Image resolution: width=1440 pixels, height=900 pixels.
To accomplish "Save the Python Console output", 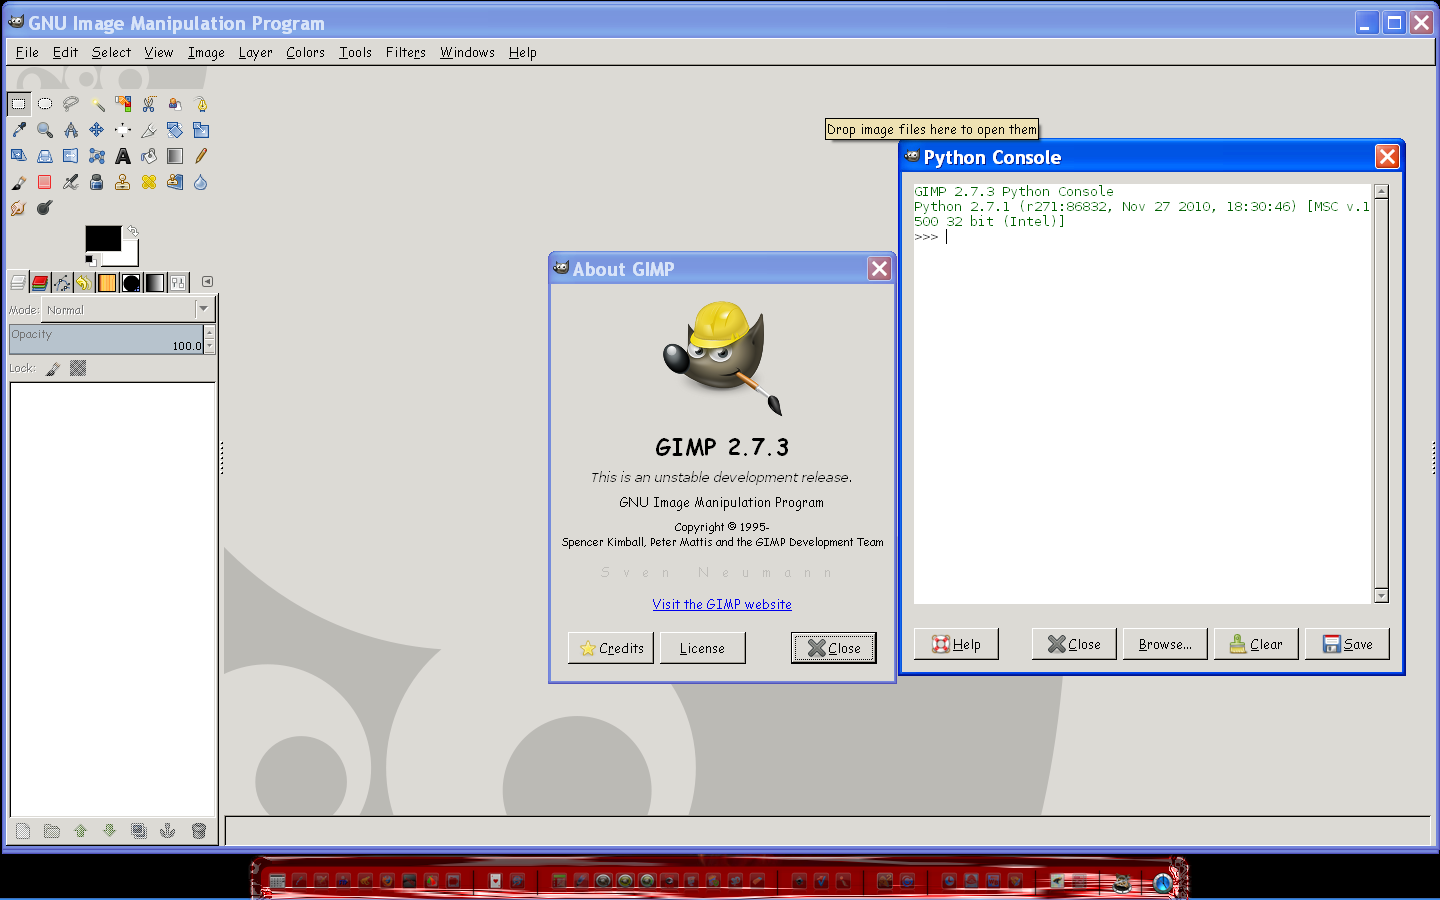I will pyautogui.click(x=1347, y=644).
